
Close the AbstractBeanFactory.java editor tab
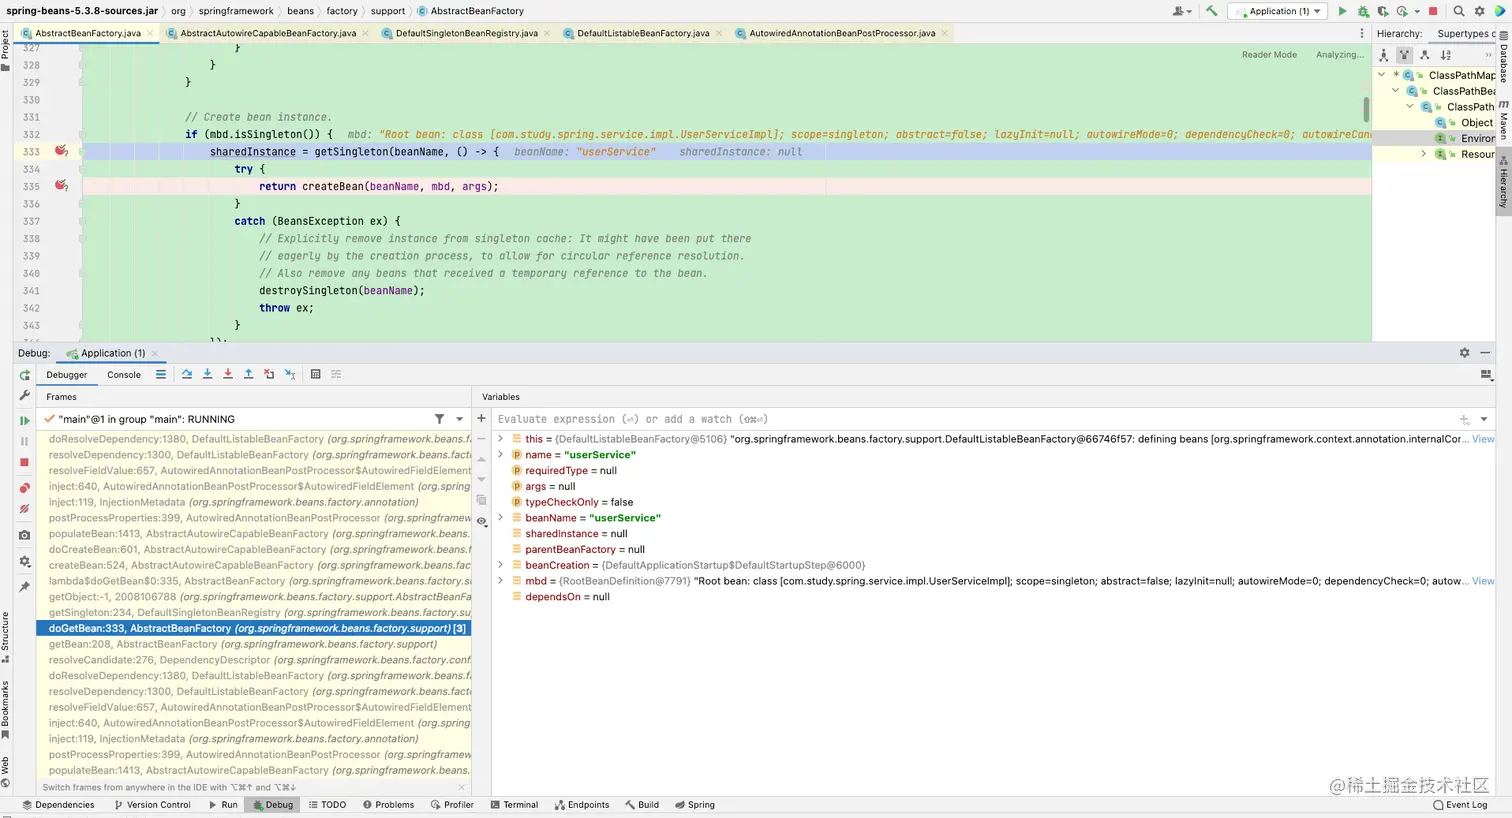click(150, 33)
